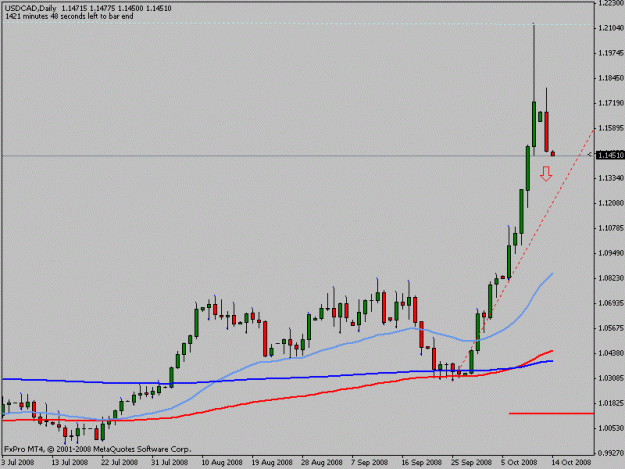Image resolution: width=625 pixels, height=469 pixels.
Task: Click the 16 Sep 2008 date label
Action: [421, 463]
